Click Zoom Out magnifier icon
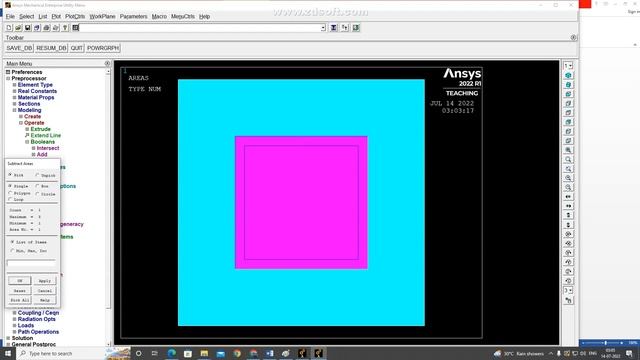 click(568, 188)
